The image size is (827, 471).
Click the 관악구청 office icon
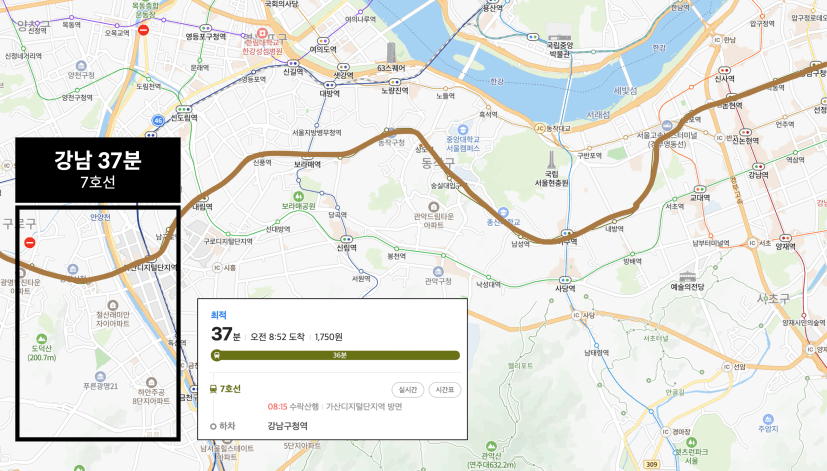(438, 272)
